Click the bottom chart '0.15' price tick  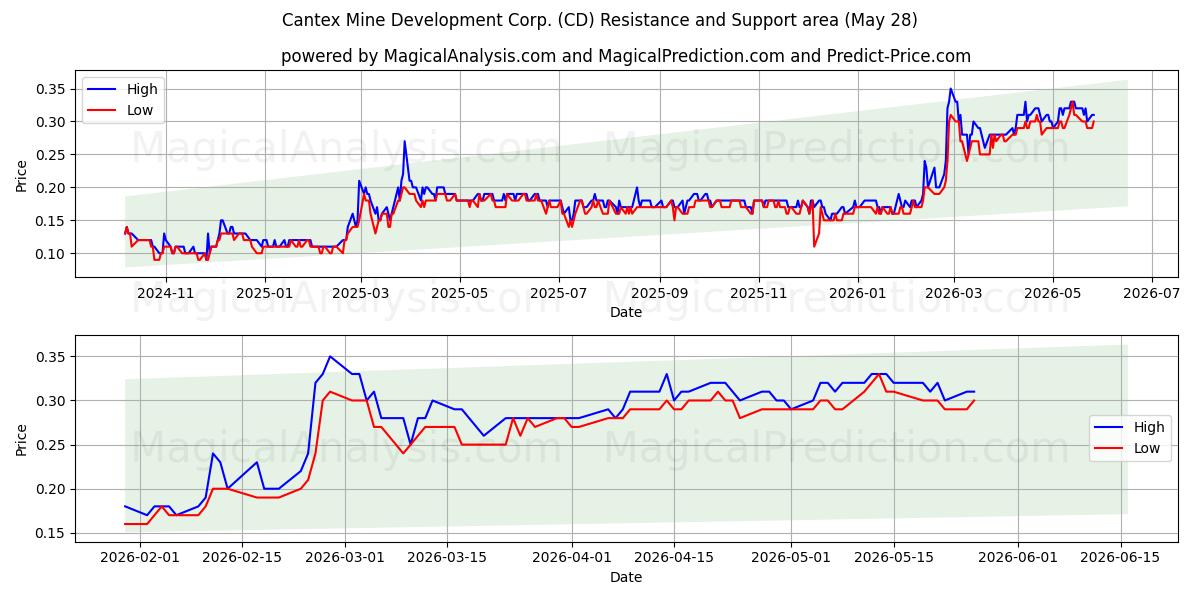pos(52,533)
